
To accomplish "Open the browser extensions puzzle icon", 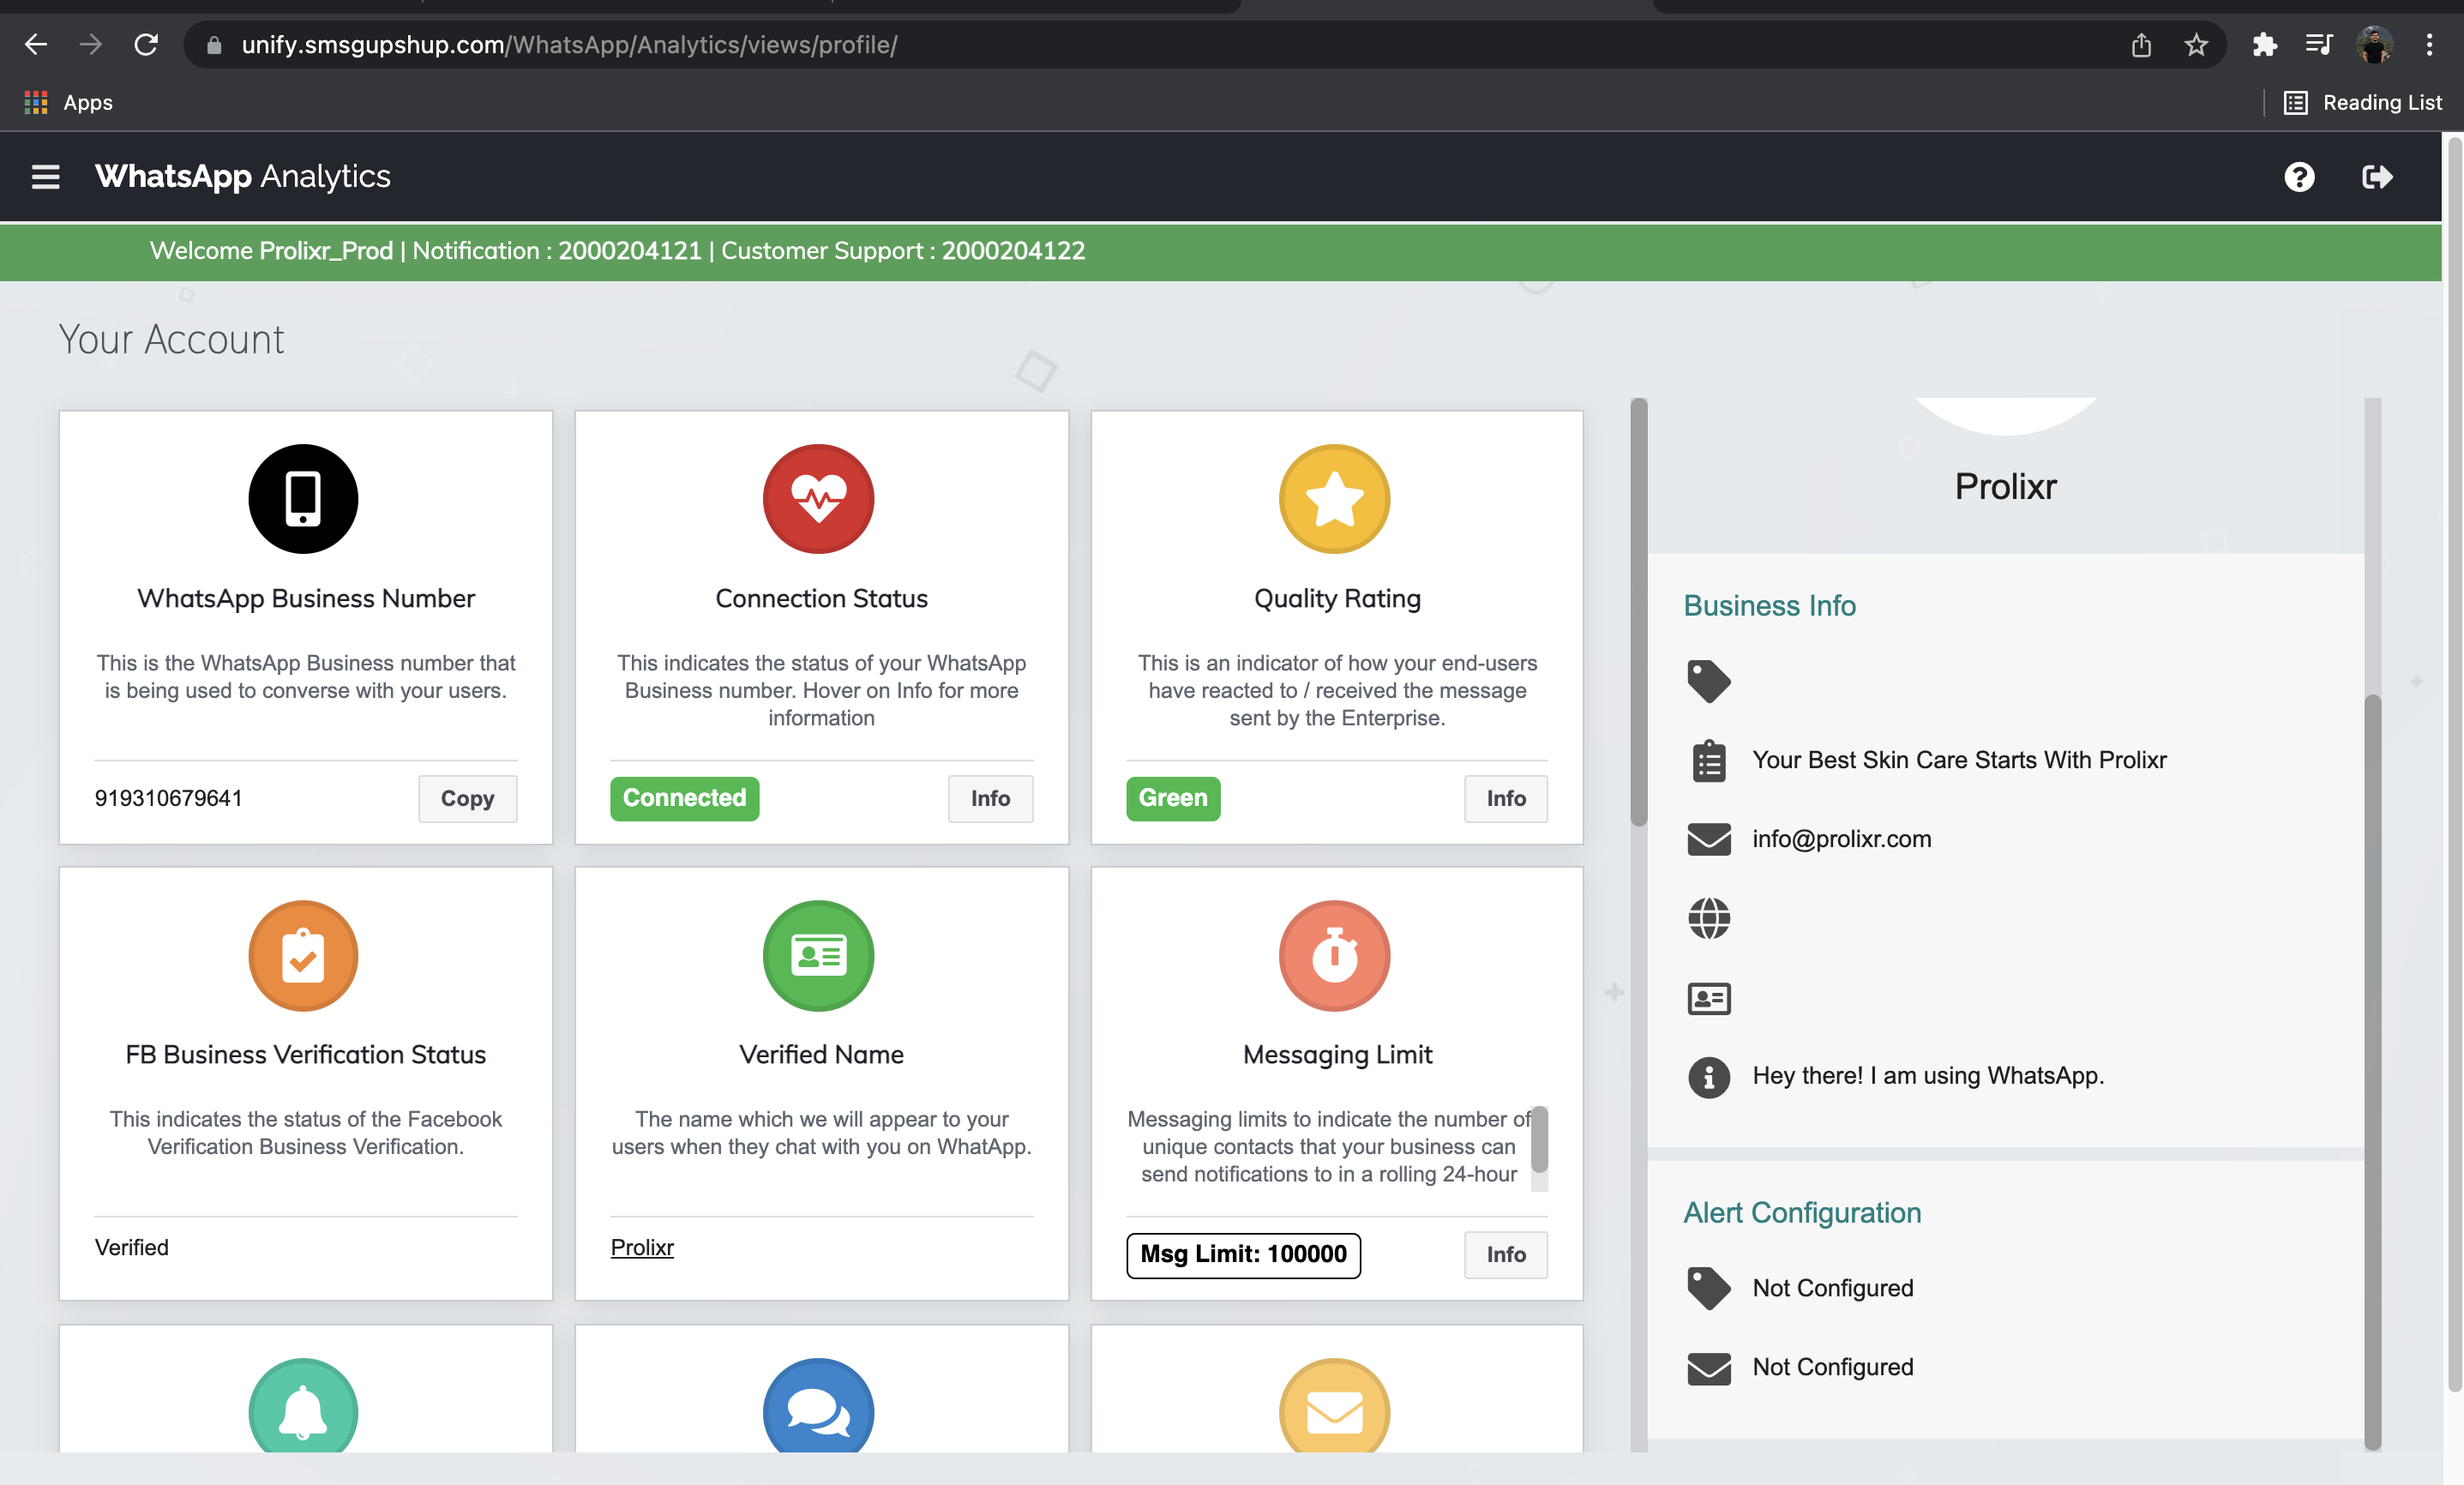I will (x=2264, y=45).
